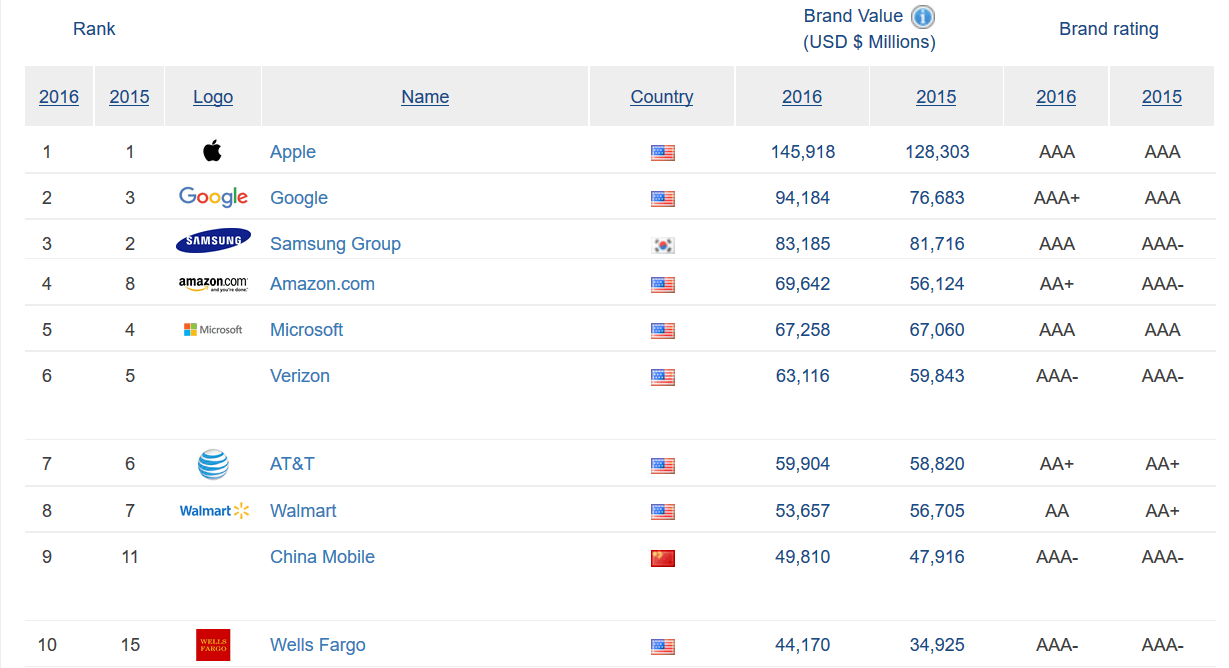Image resolution: width=1229 pixels, height=668 pixels.
Task: Open the Samsung Group name link
Action: point(335,244)
